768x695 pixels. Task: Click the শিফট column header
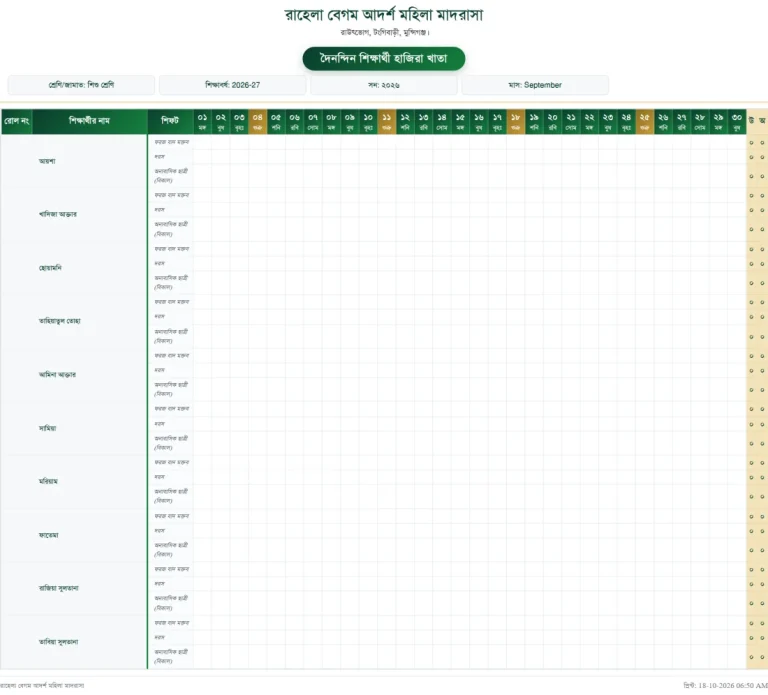(170, 121)
